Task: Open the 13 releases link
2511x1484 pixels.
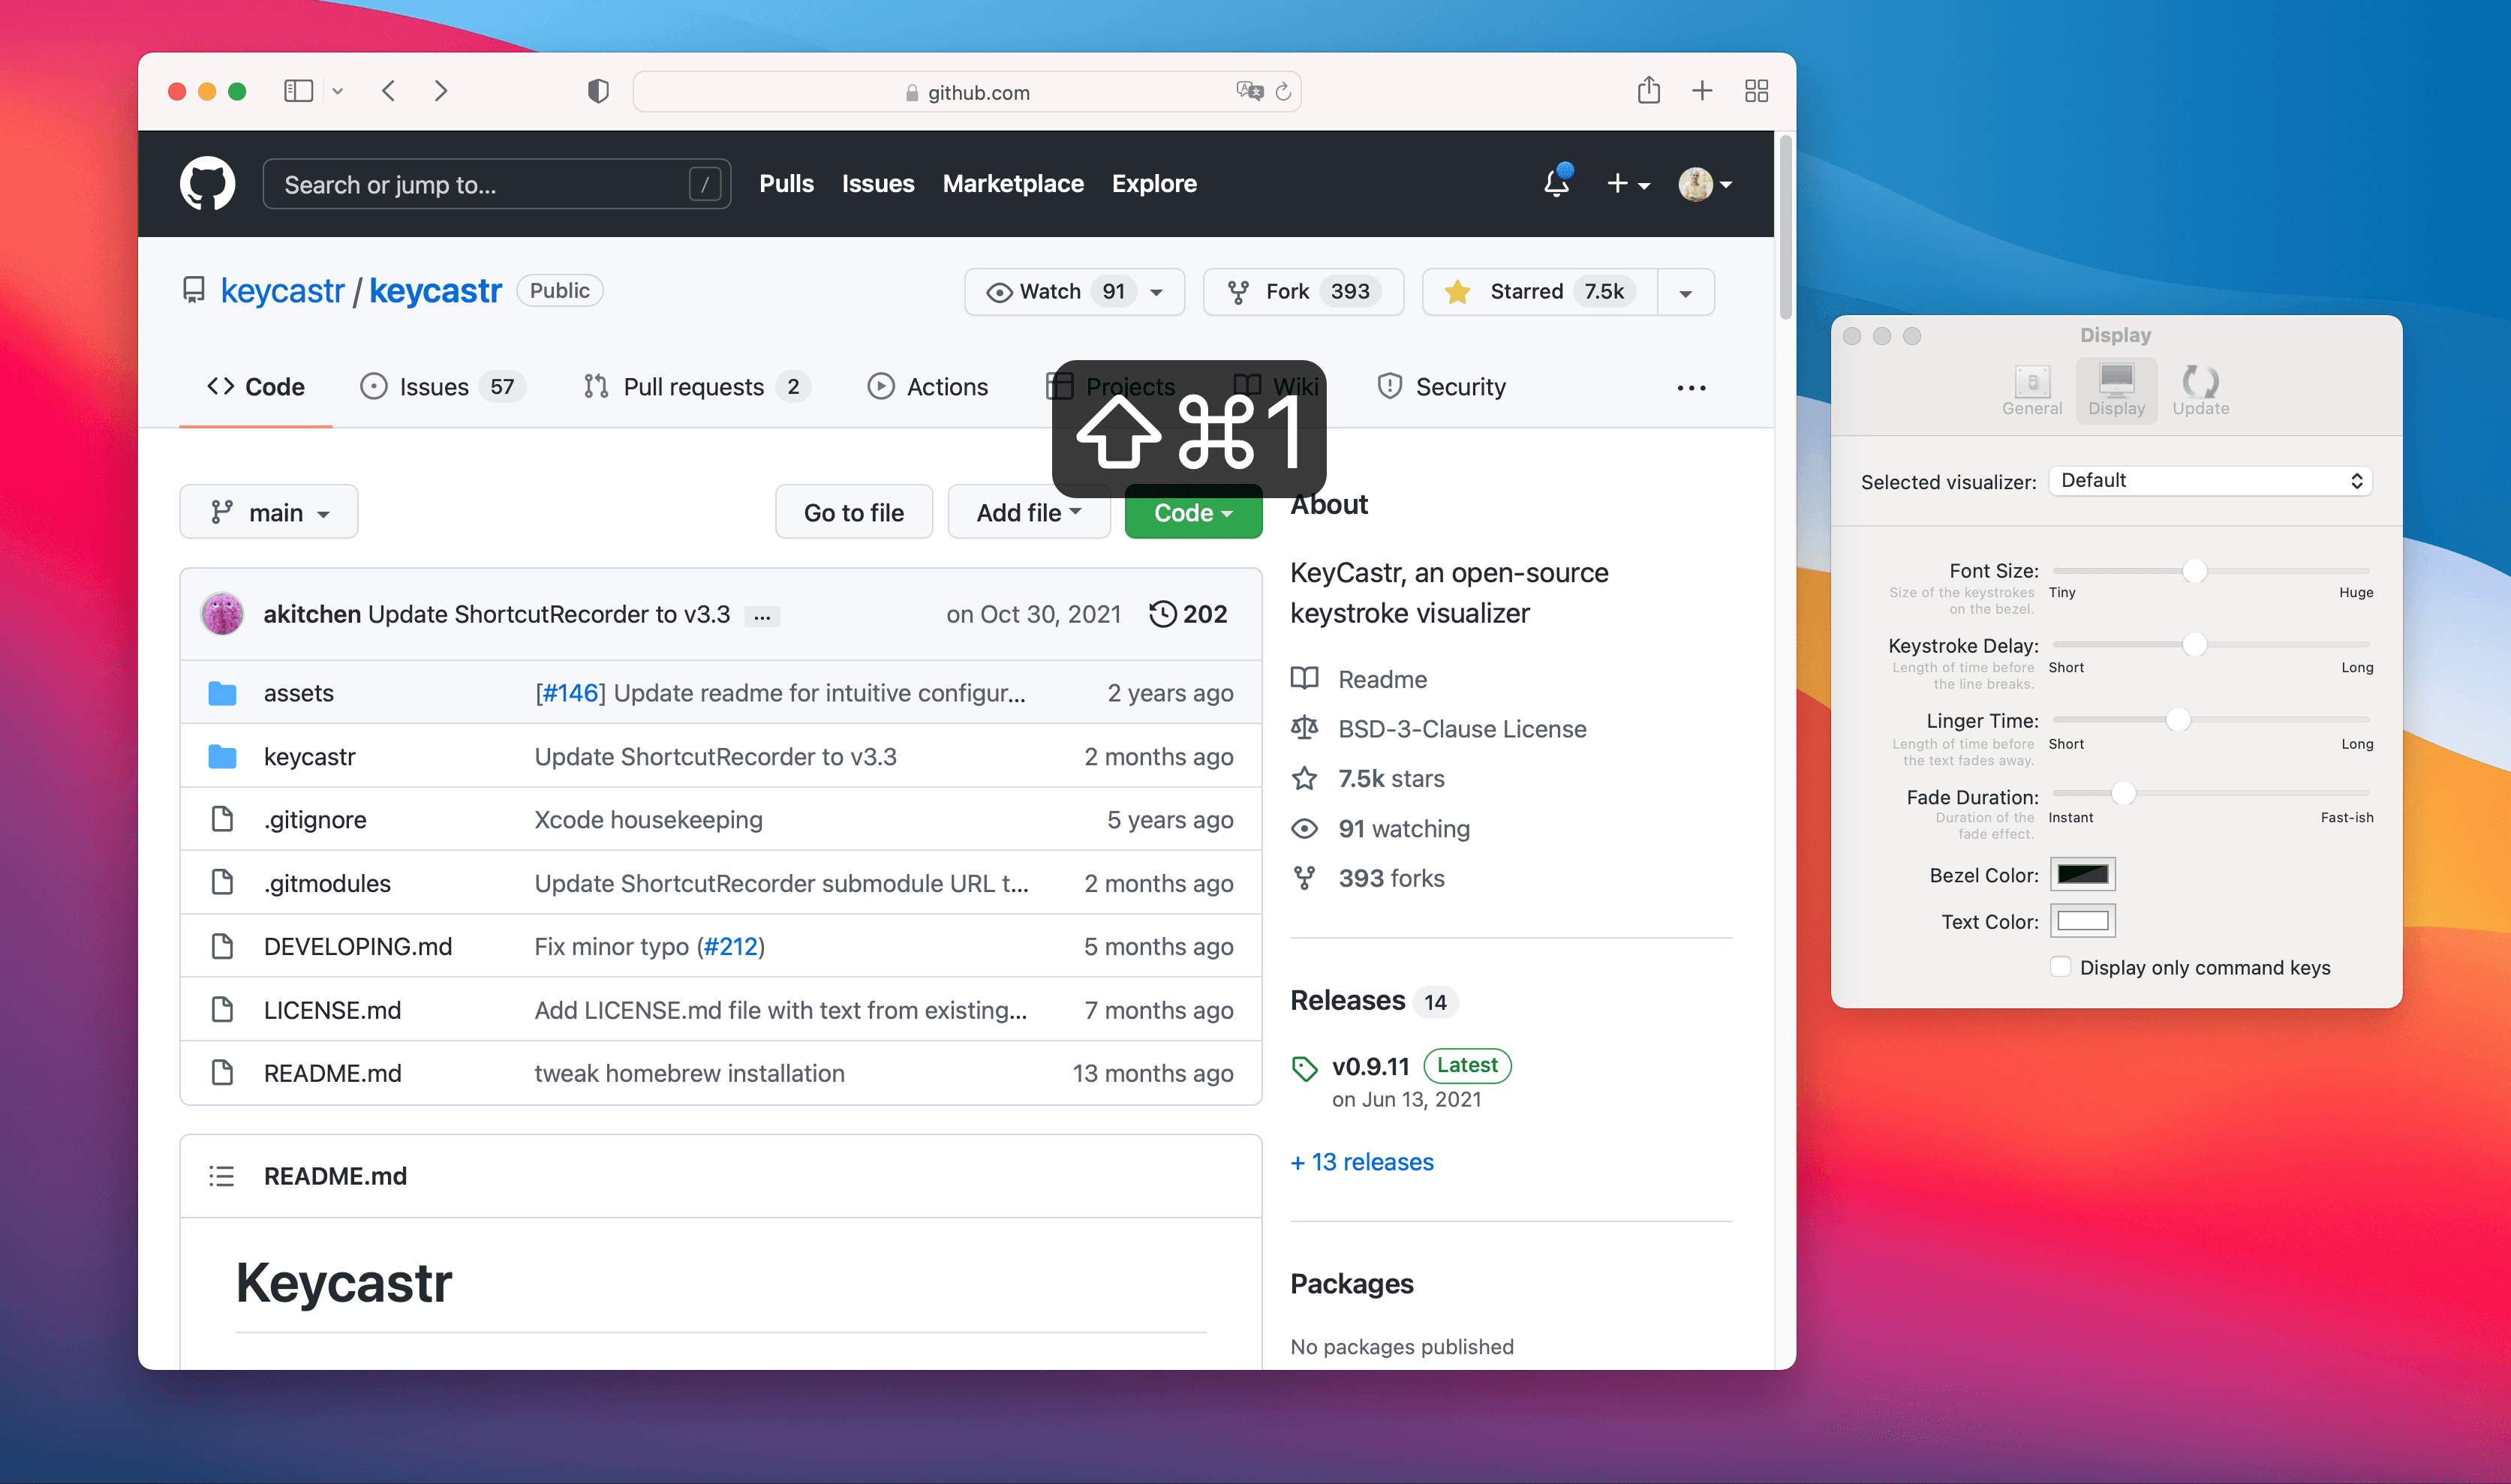Action: [x=1362, y=1161]
